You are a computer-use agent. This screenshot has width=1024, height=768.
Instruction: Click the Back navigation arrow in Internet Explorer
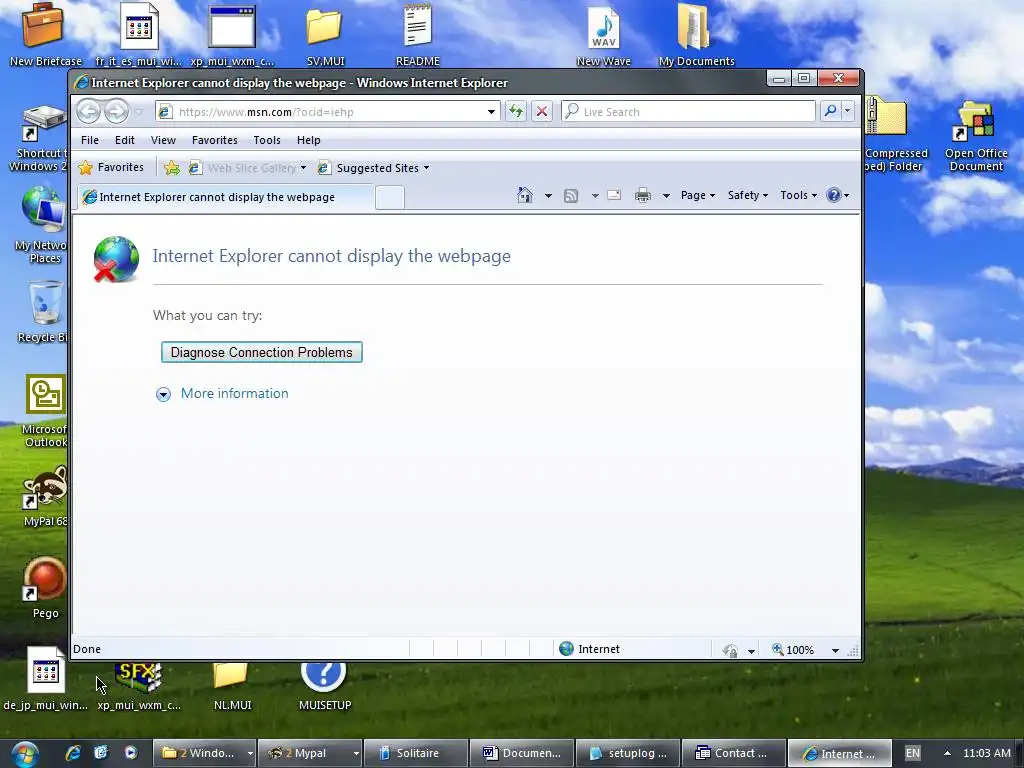coord(89,112)
